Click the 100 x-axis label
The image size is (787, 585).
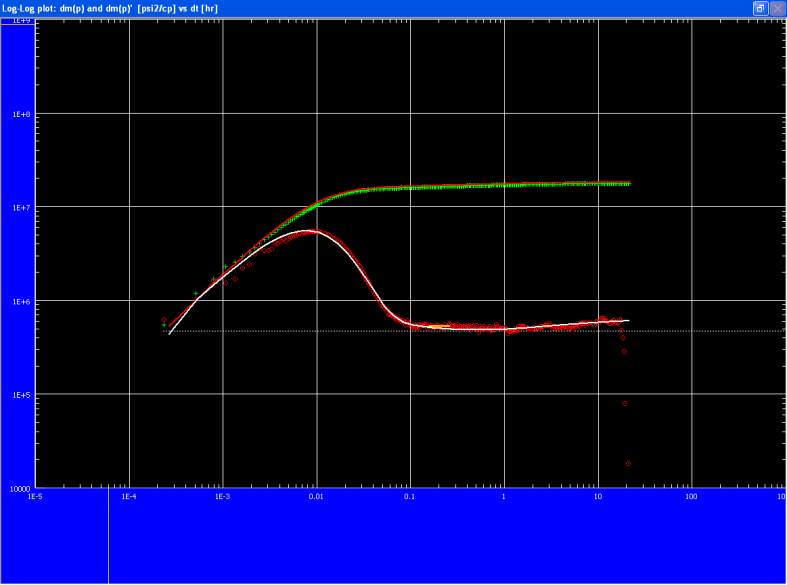tap(691, 496)
